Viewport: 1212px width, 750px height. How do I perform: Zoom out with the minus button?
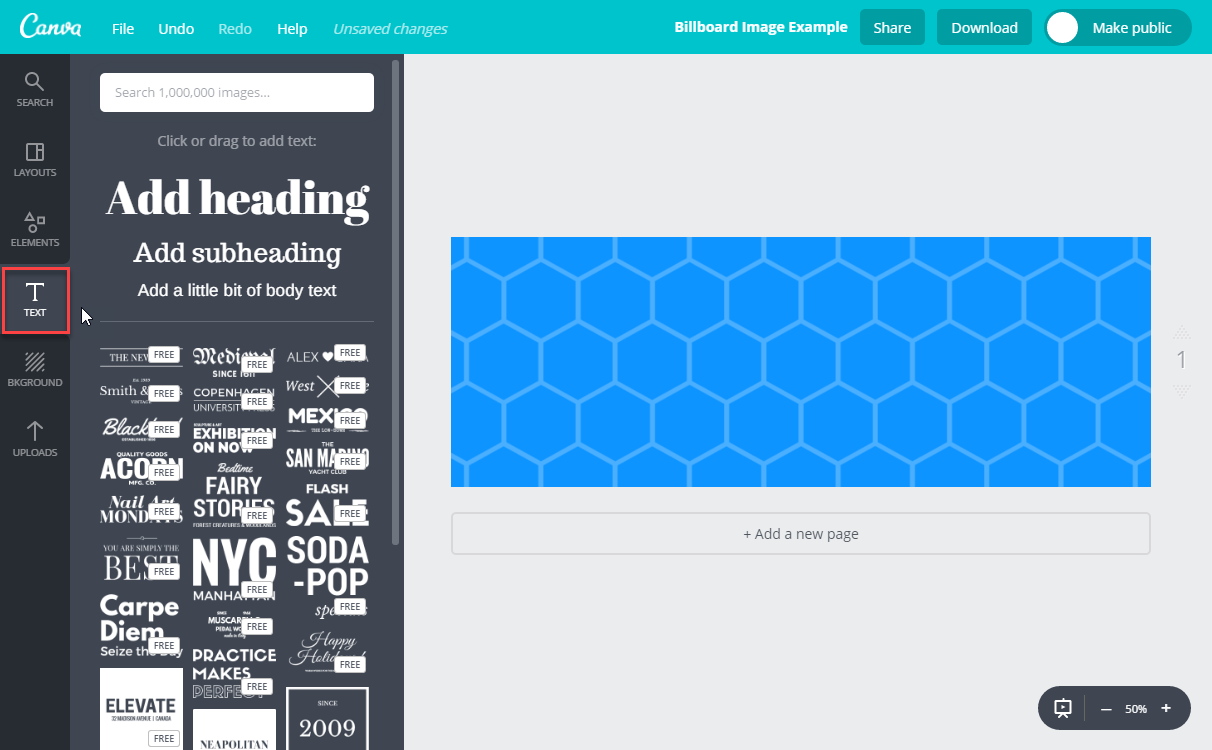point(1106,708)
